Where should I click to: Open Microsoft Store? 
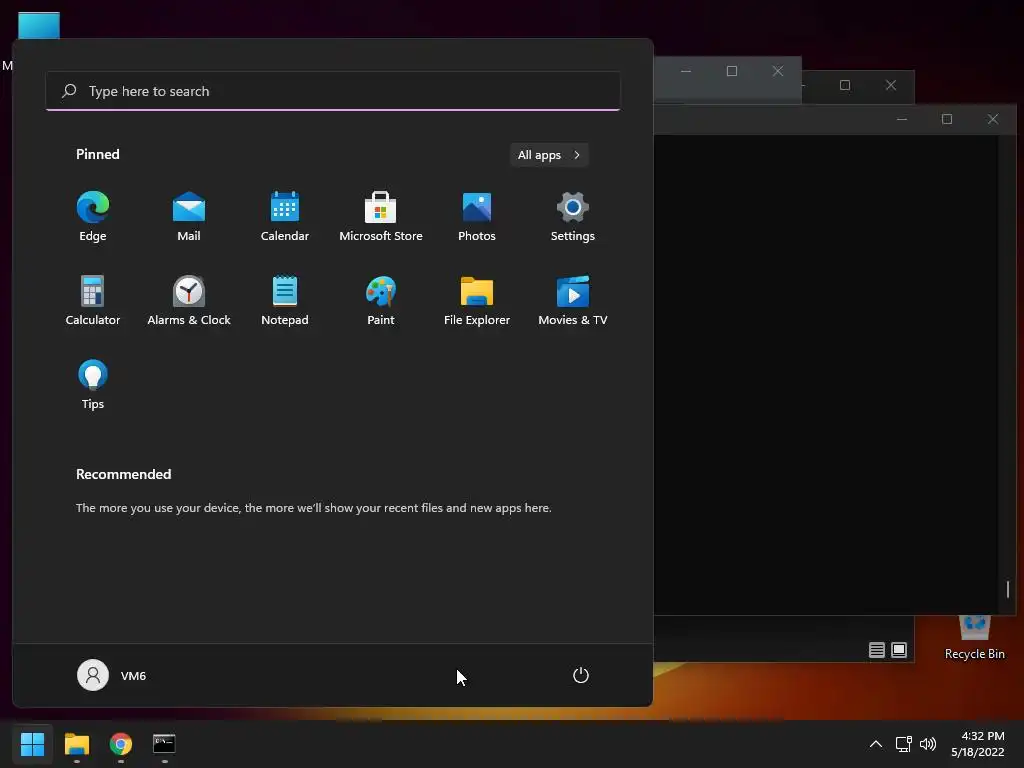pyautogui.click(x=381, y=217)
